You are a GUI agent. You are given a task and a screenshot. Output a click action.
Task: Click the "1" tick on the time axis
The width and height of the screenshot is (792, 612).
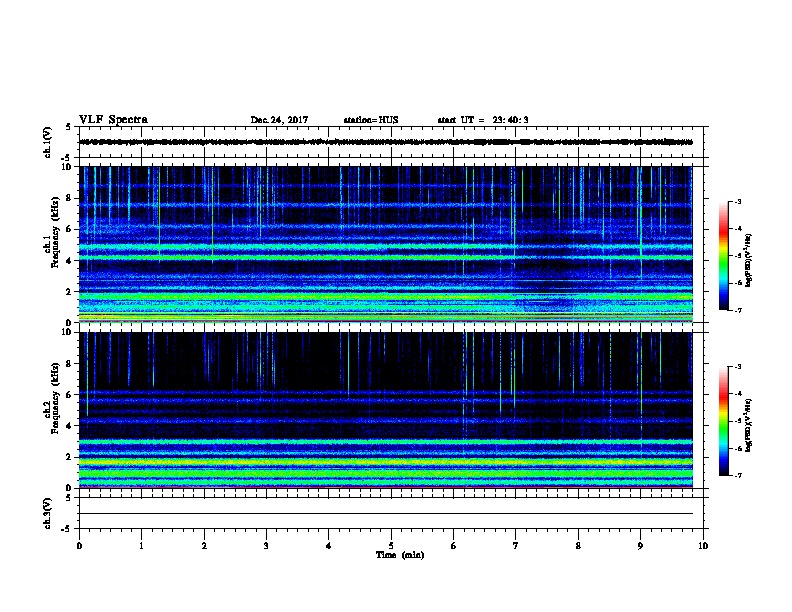[x=141, y=546]
